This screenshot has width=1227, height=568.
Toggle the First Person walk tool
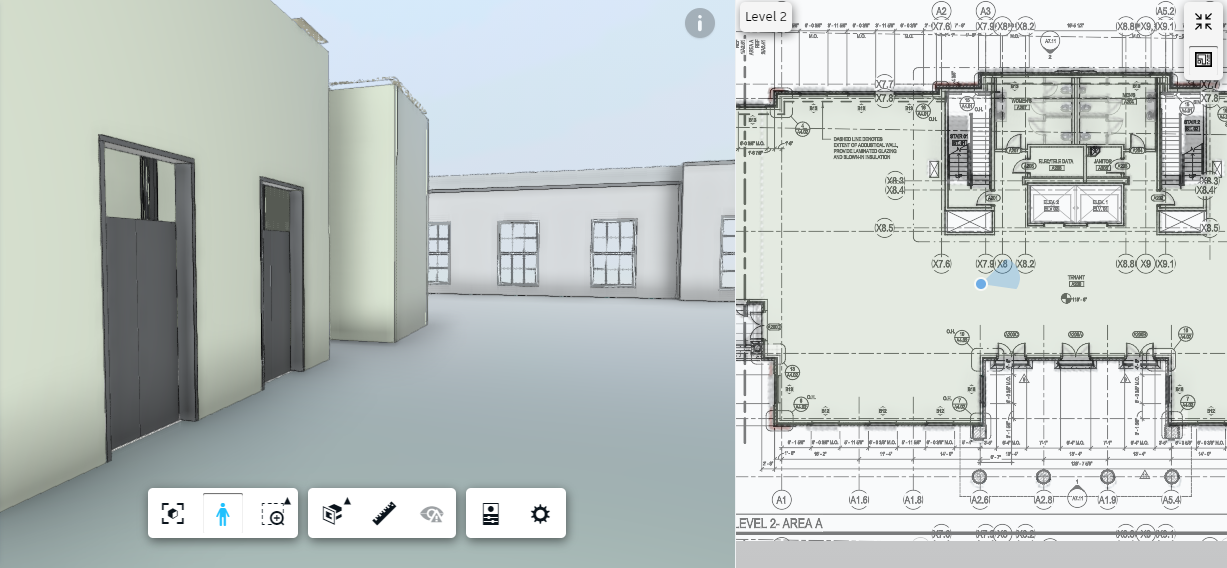tap(223, 514)
